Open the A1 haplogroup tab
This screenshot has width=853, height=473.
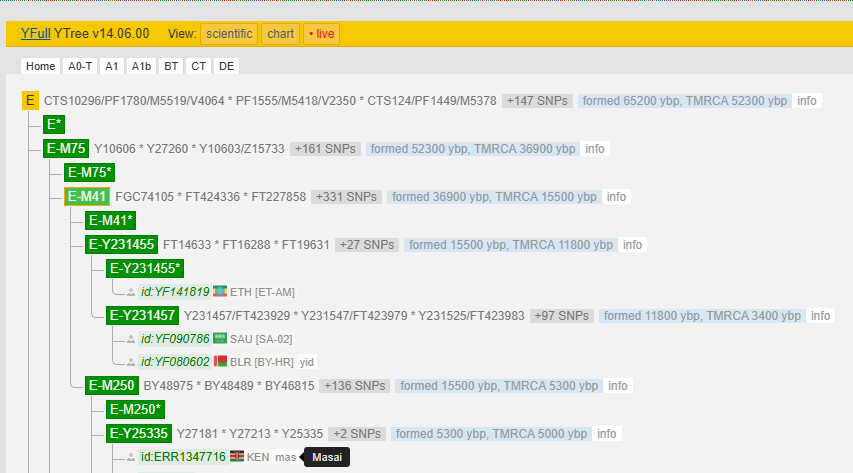click(112, 66)
